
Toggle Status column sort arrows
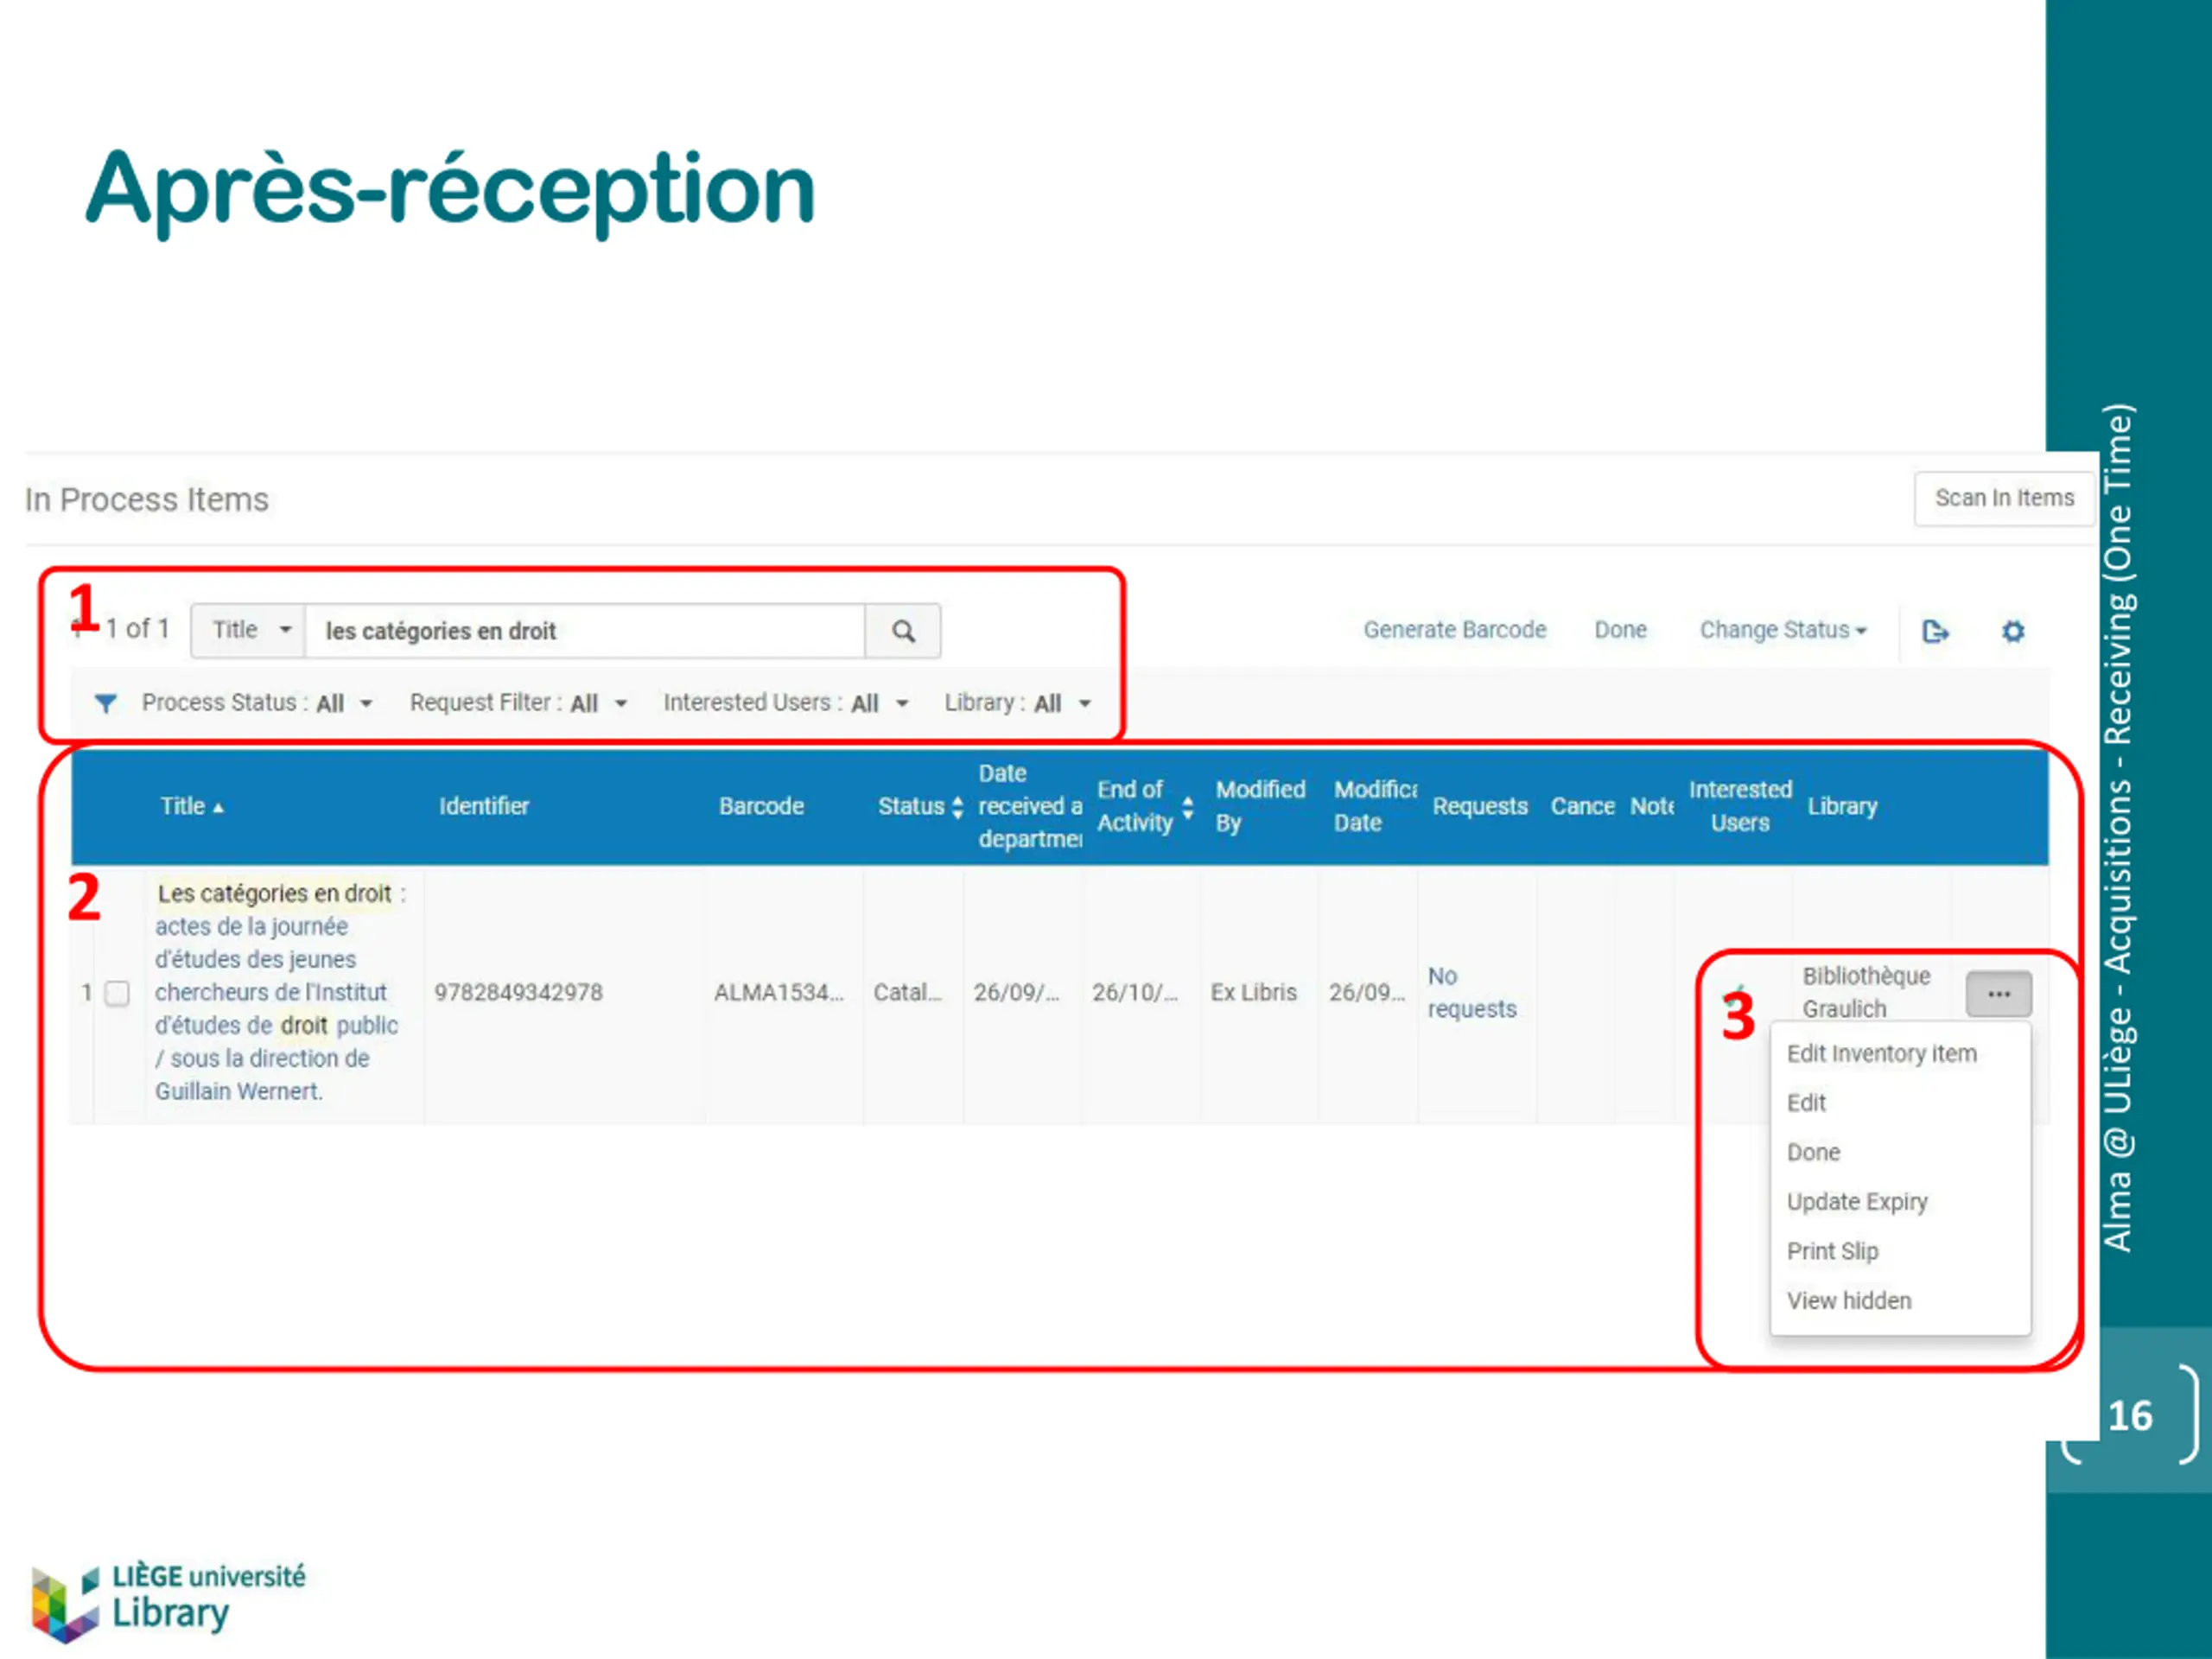[957, 807]
